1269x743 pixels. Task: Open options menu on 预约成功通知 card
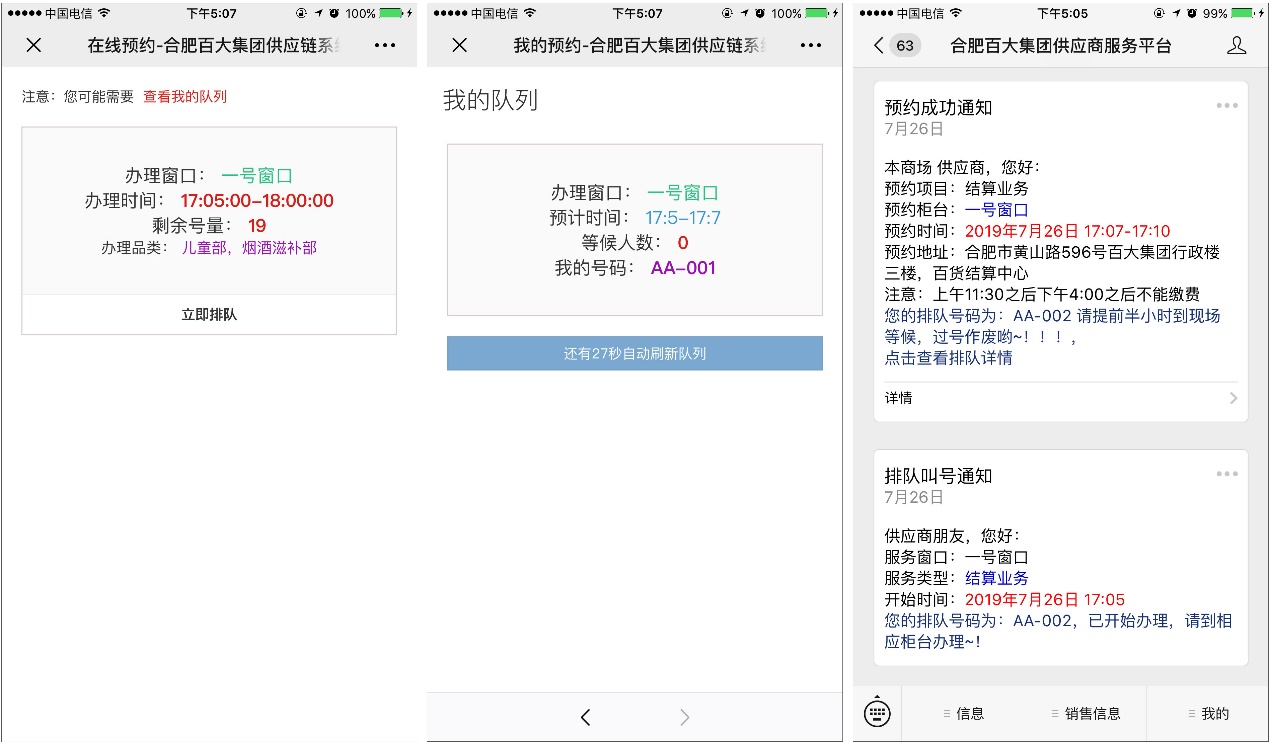click(1227, 106)
